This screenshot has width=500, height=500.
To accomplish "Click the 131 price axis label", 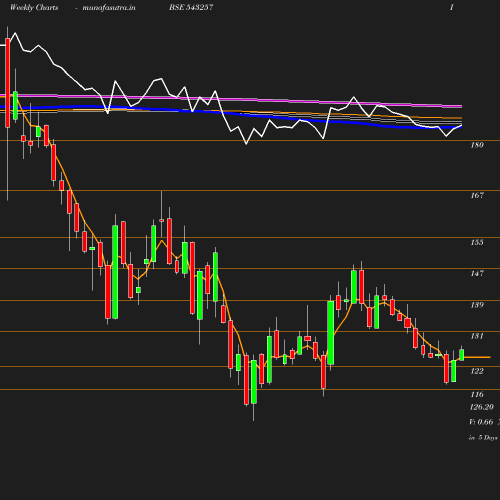I will click(477, 336).
